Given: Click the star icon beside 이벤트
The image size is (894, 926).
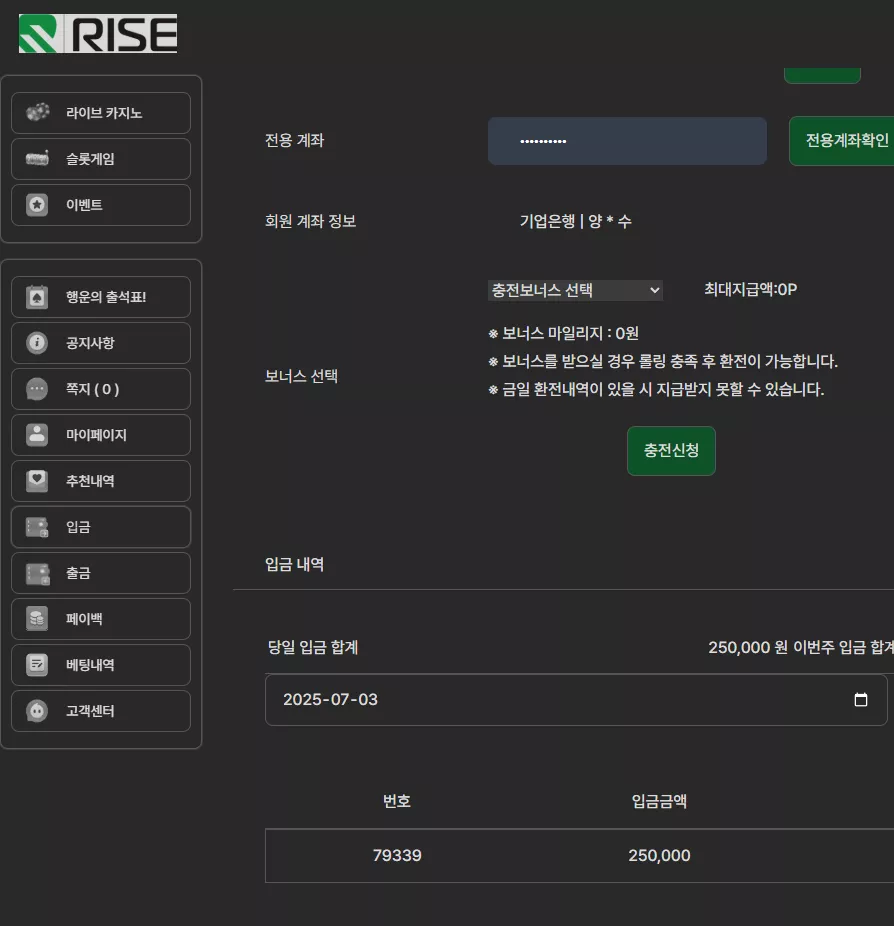Looking at the screenshot, I should coord(37,205).
